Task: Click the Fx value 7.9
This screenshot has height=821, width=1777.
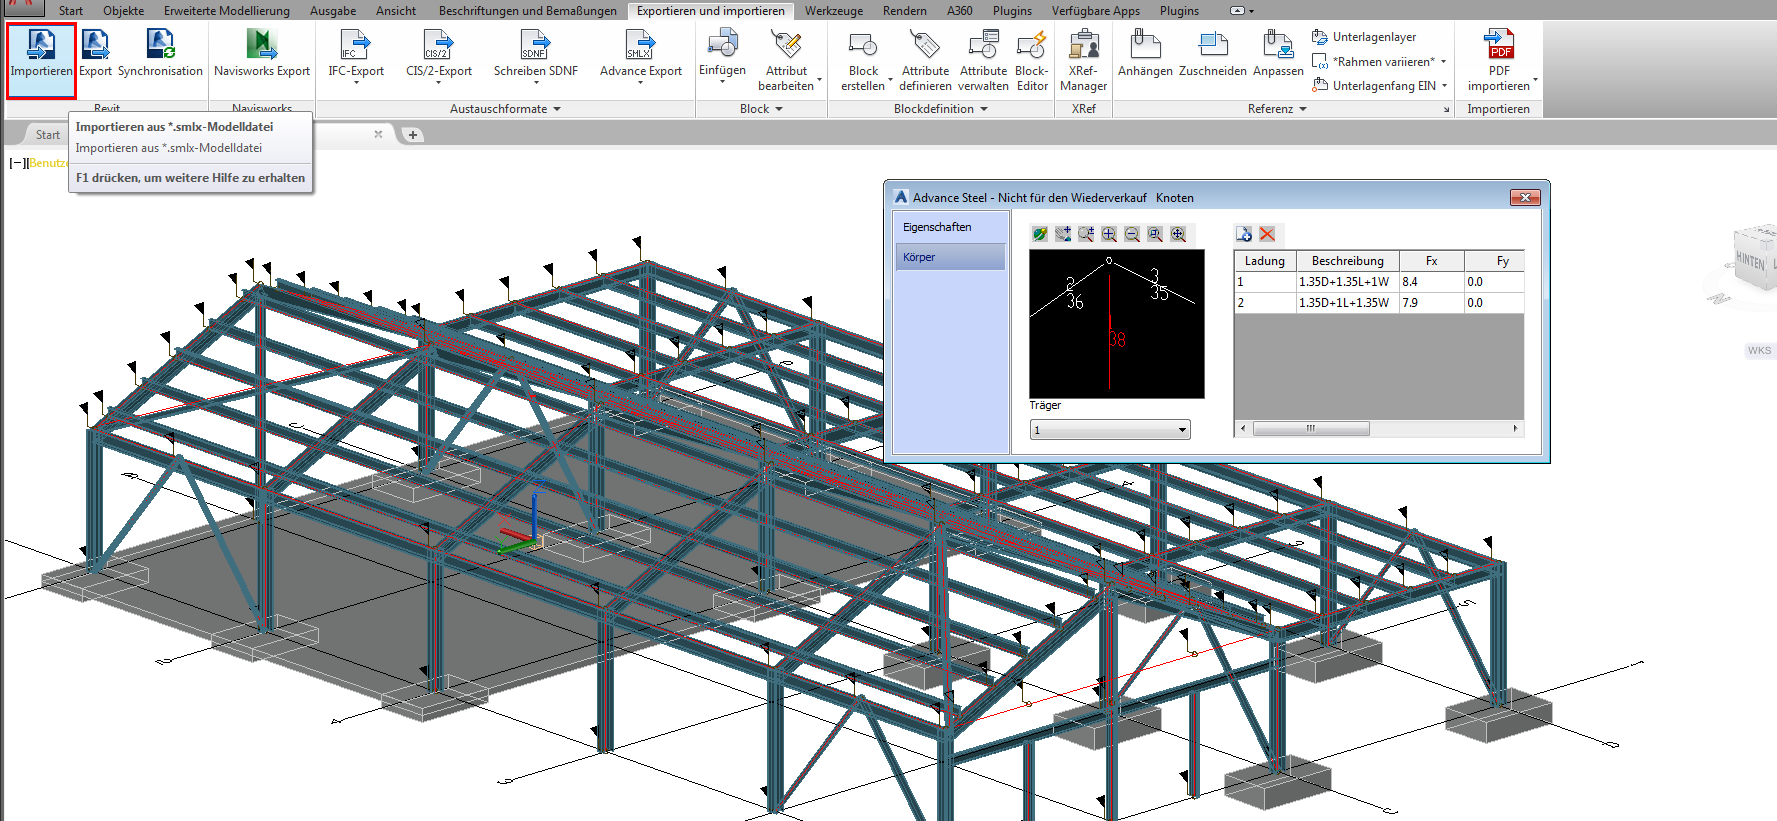Action: [1432, 303]
